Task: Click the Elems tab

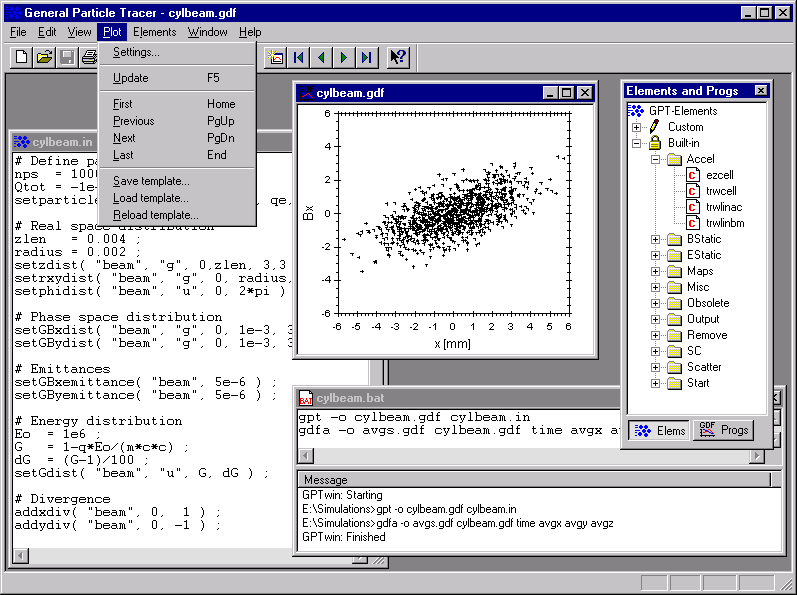Action: pyautogui.click(x=659, y=430)
